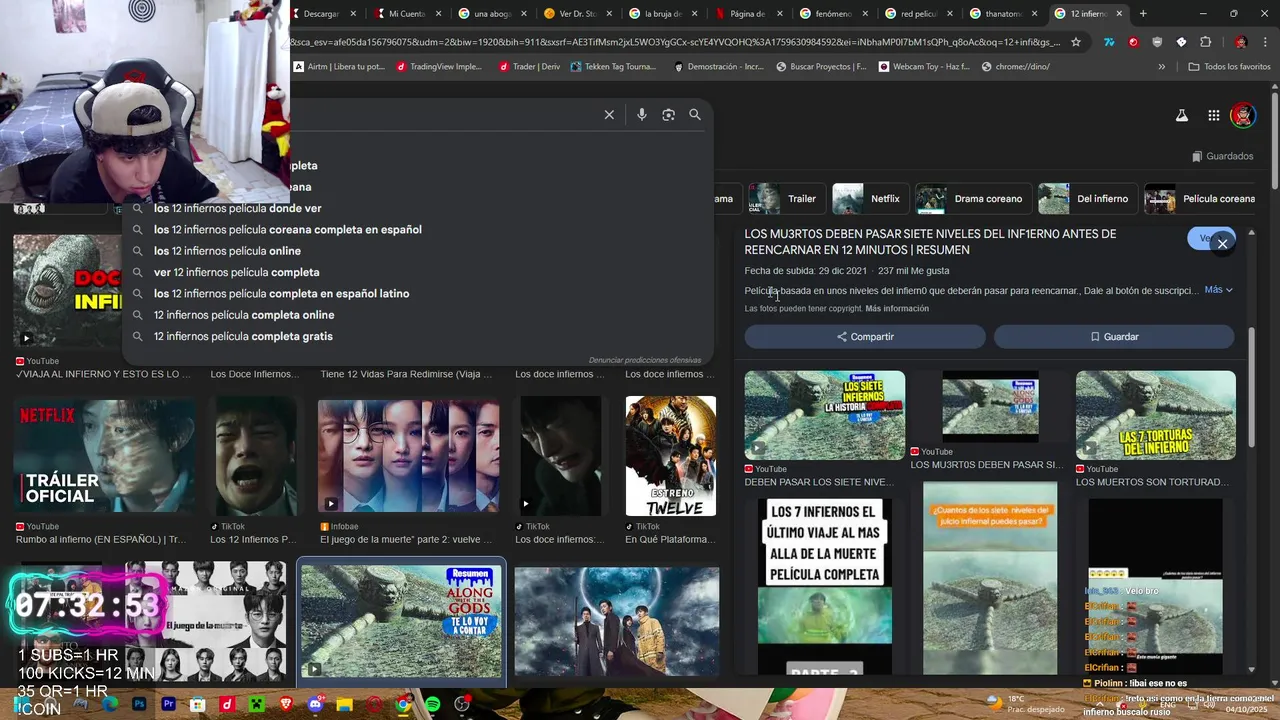Select 'Trailer' filter chip

point(789,199)
